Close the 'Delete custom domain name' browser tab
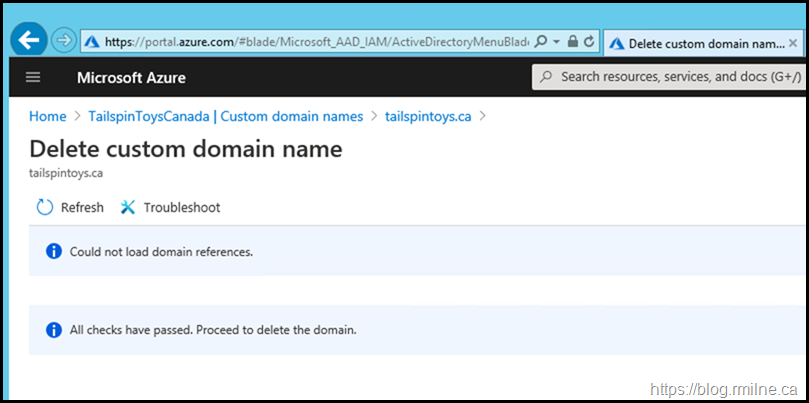The height and width of the screenshot is (403, 809). point(793,43)
